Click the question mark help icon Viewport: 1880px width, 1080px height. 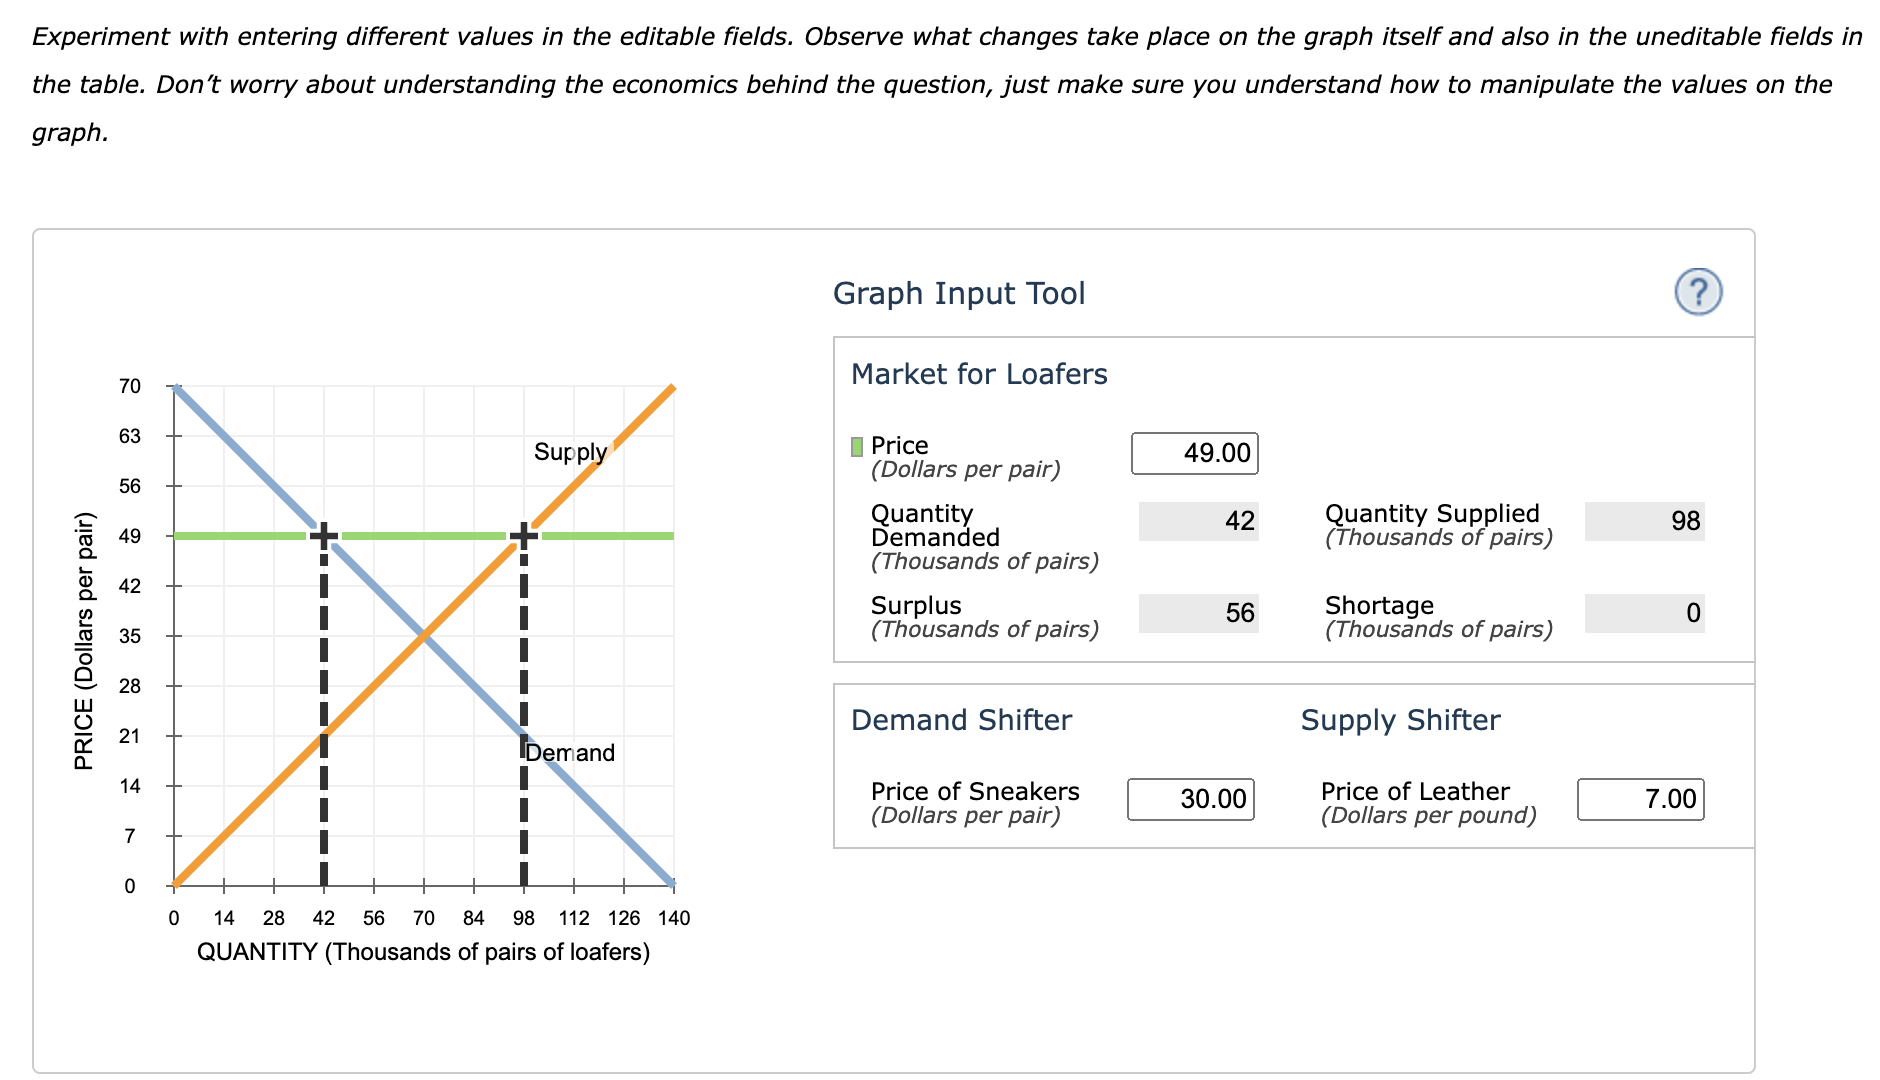[x=1700, y=292]
